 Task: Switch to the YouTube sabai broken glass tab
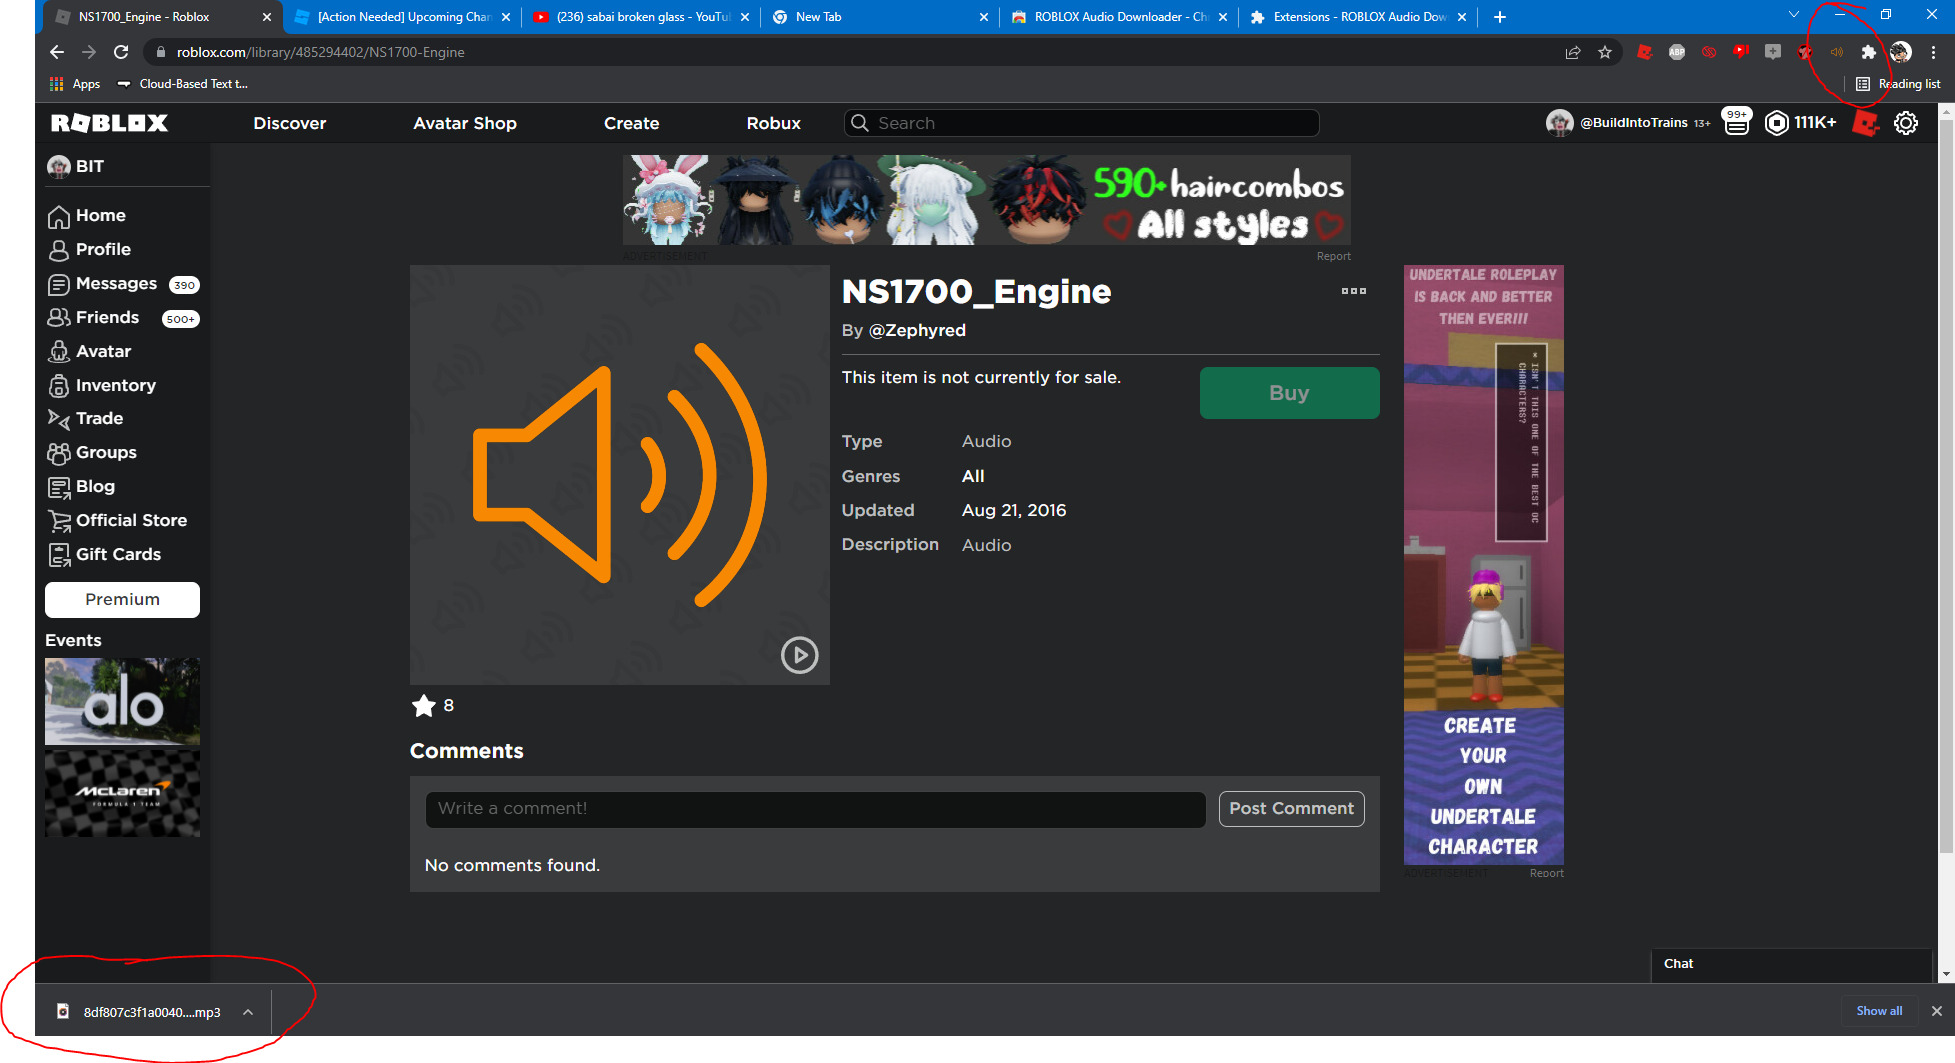(640, 17)
